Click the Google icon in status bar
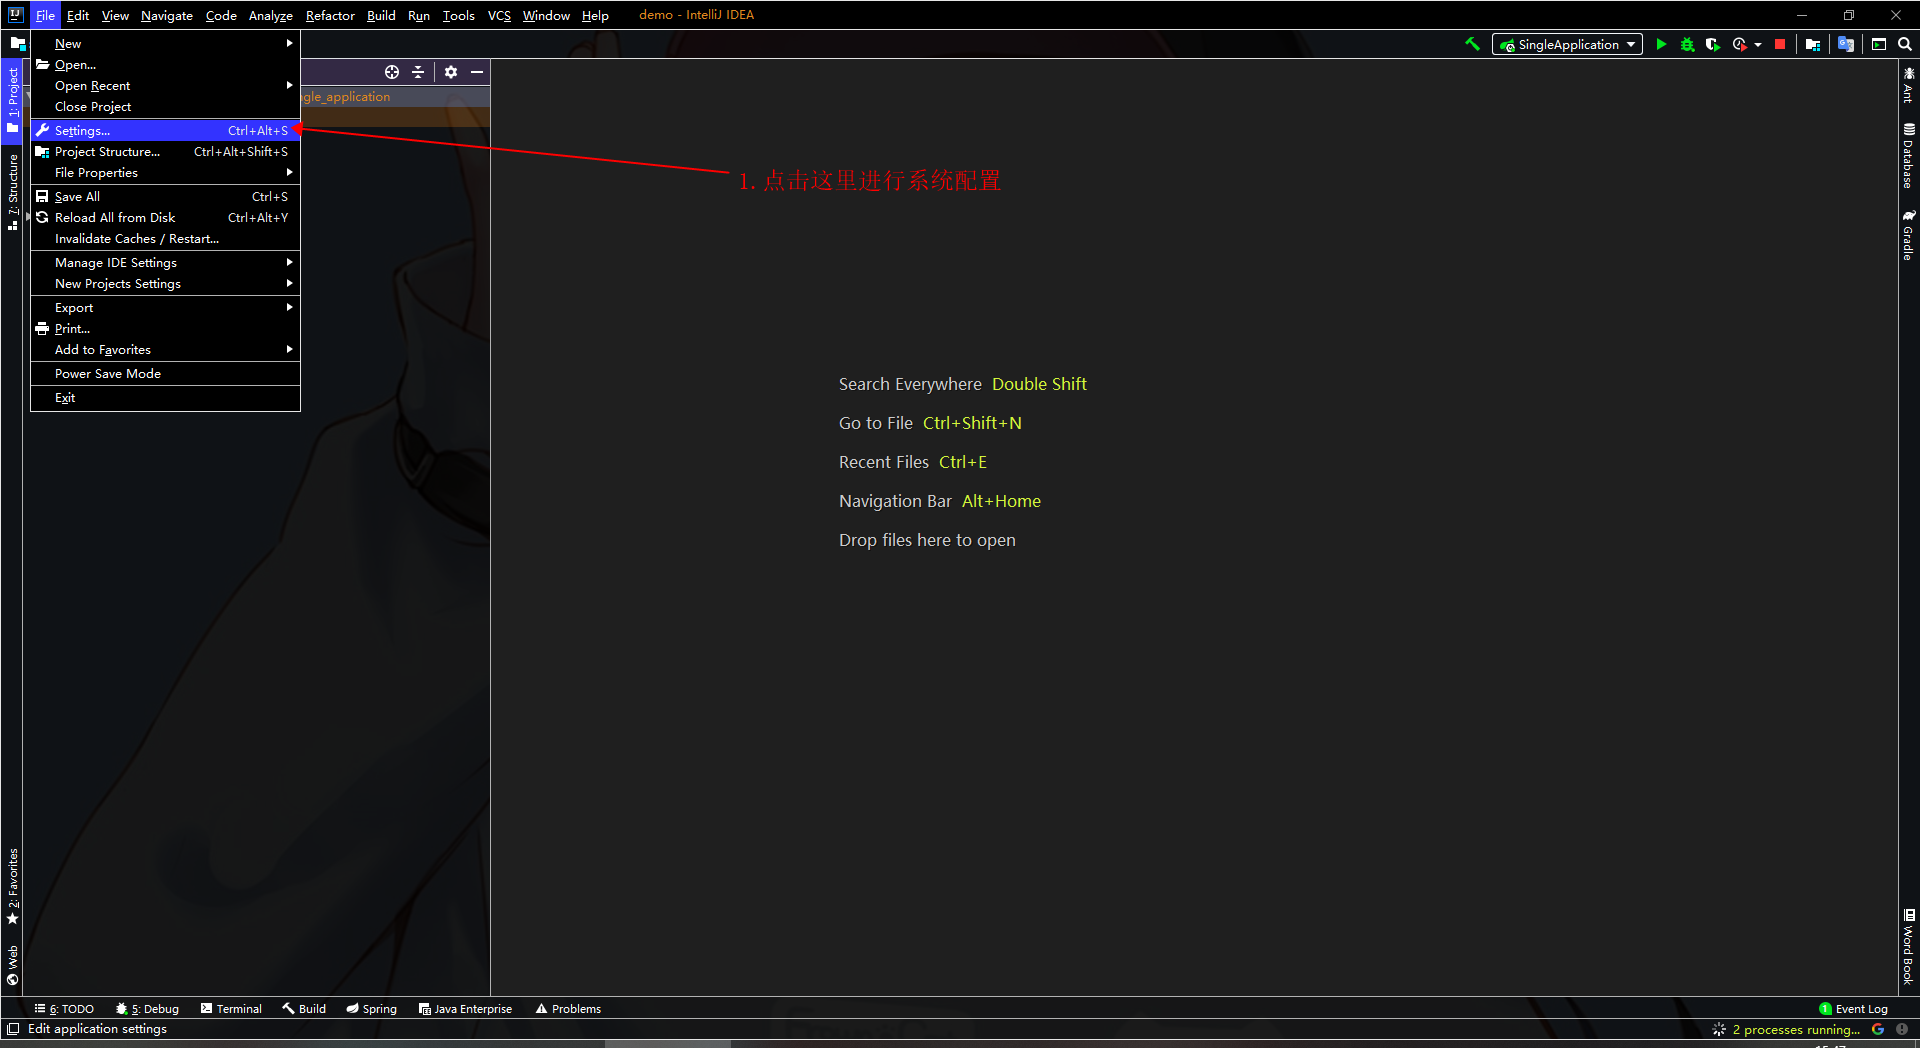This screenshot has width=1920, height=1048. [x=1878, y=1029]
